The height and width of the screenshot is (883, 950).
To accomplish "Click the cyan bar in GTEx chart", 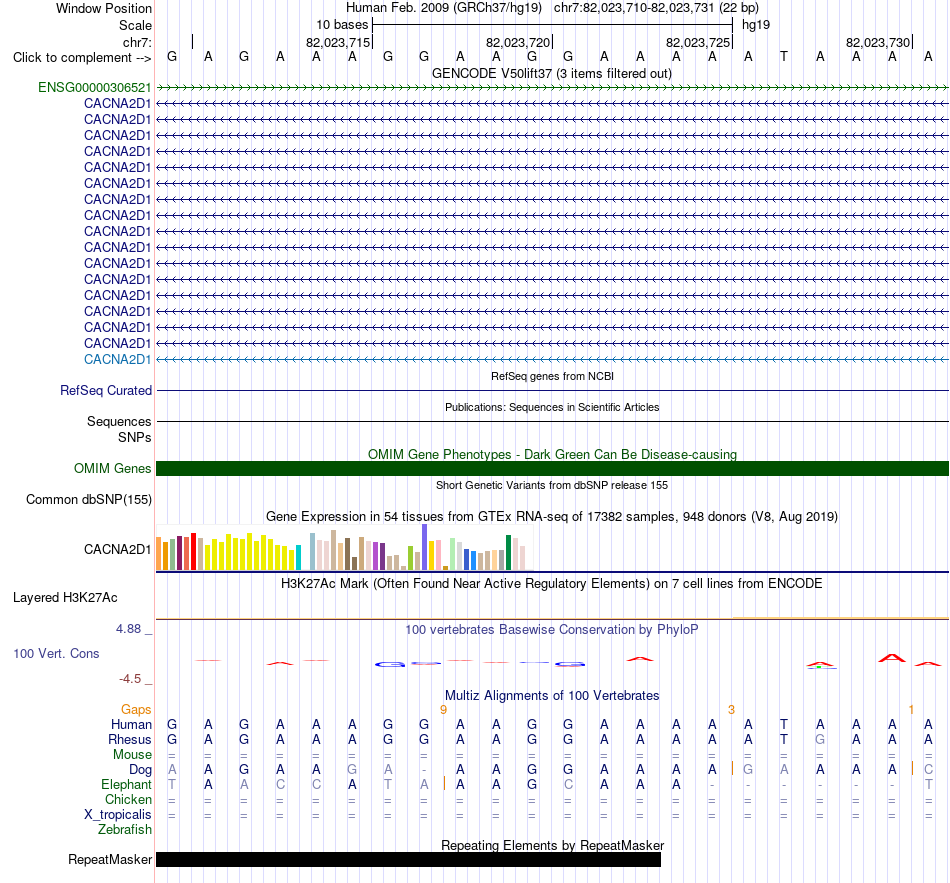I will click(x=298, y=558).
